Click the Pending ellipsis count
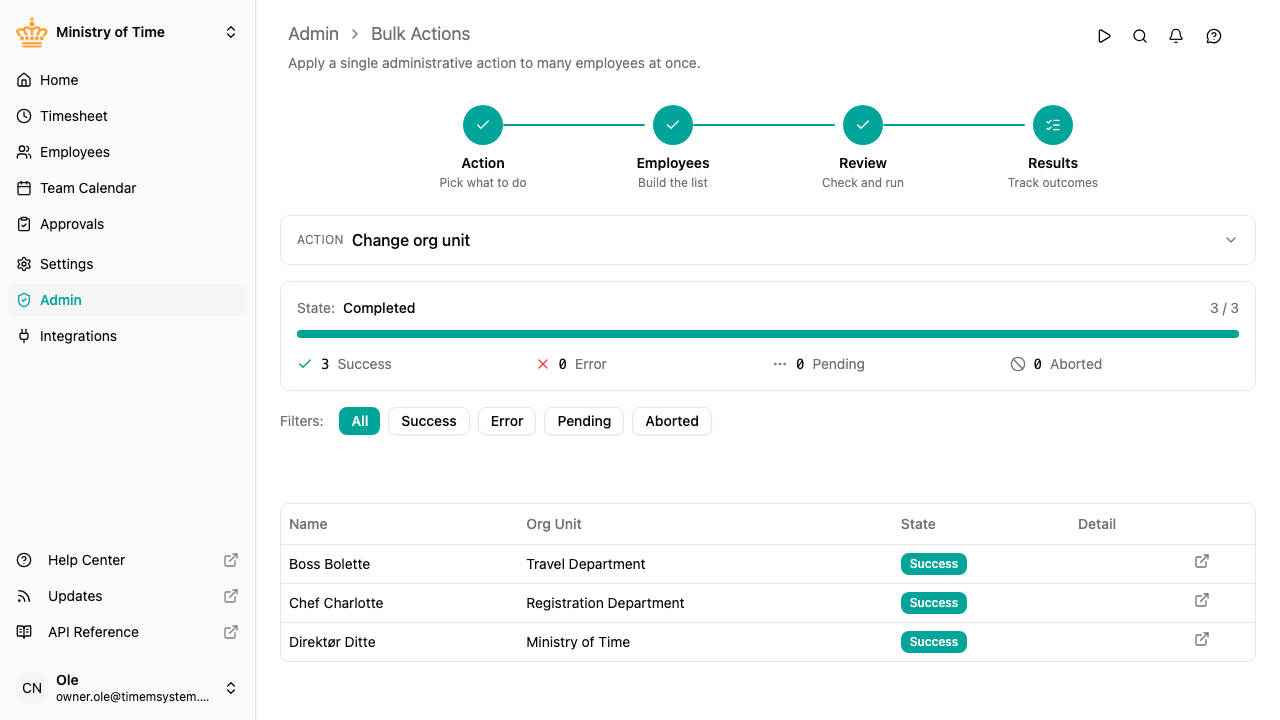This screenshot has width=1280, height=720. coord(819,364)
